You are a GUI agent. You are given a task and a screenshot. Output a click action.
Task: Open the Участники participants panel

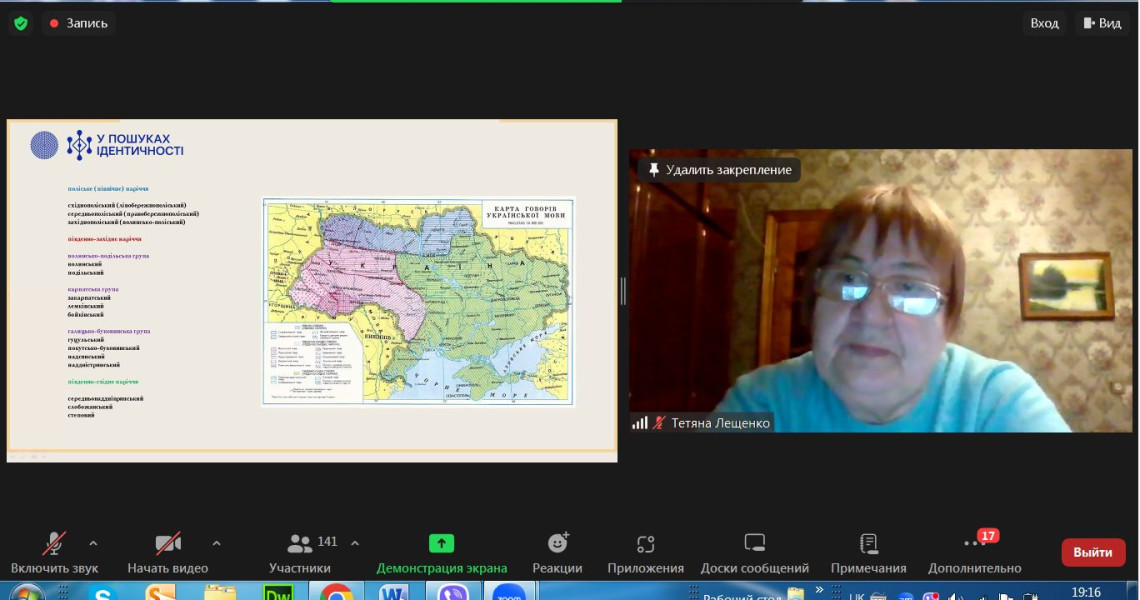pos(300,553)
